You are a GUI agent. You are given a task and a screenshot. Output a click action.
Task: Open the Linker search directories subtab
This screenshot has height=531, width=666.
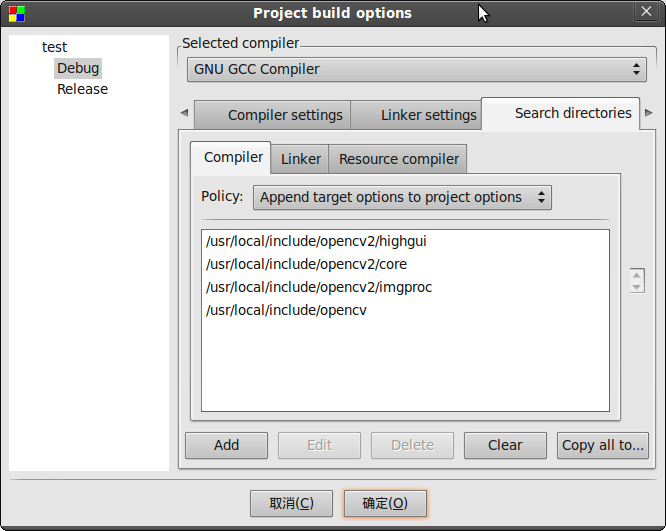(300, 159)
